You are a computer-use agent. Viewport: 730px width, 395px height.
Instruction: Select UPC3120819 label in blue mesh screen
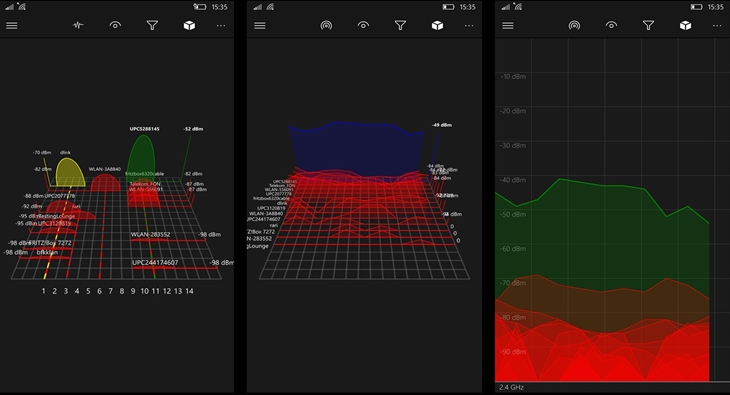click(x=271, y=208)
